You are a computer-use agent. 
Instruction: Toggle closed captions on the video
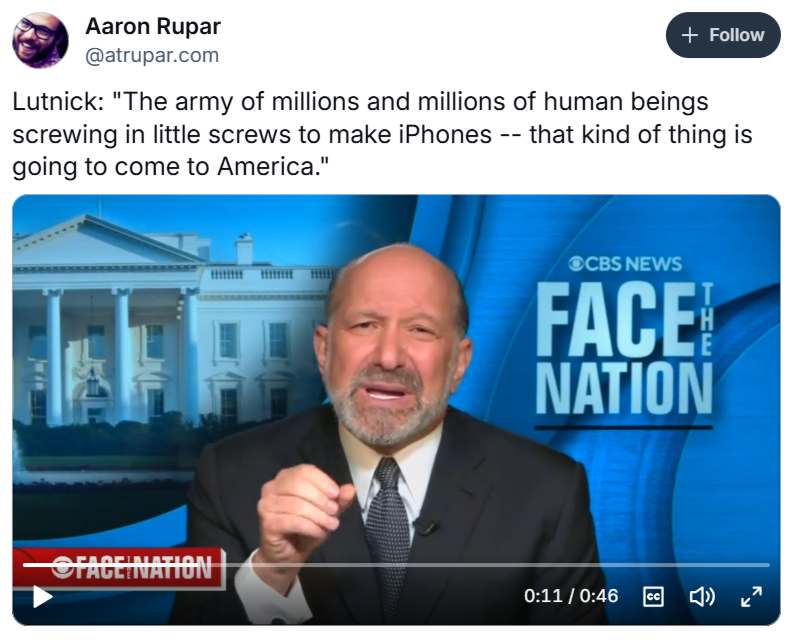point(653,597)
